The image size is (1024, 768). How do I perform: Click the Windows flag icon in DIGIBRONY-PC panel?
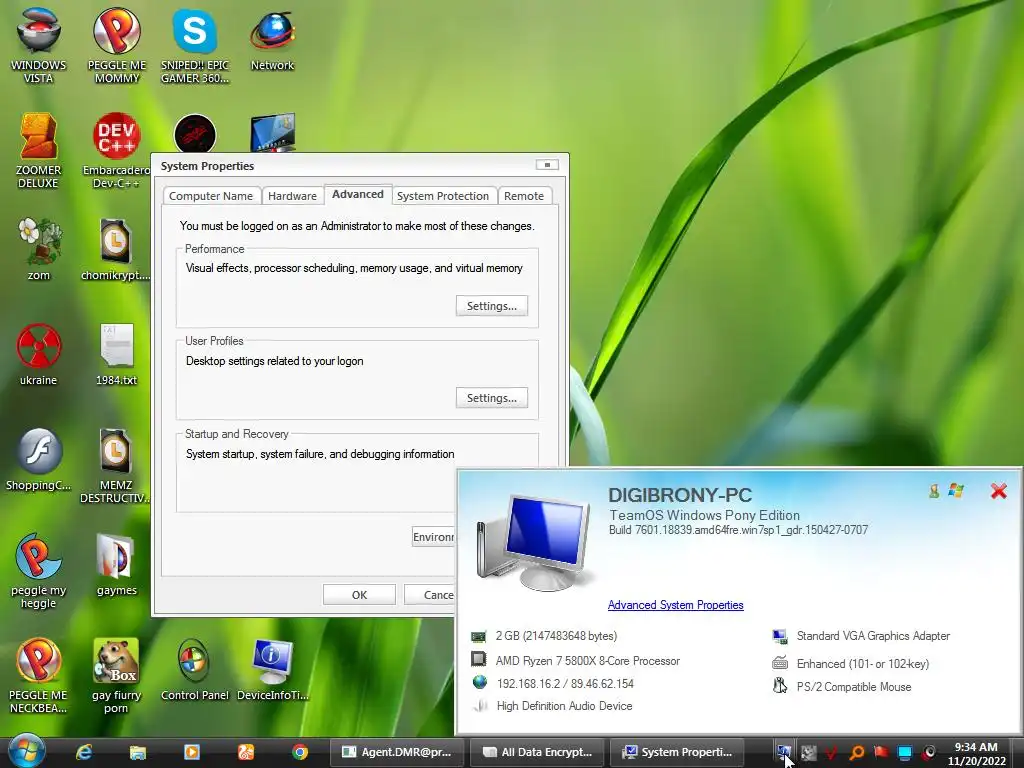956,490
